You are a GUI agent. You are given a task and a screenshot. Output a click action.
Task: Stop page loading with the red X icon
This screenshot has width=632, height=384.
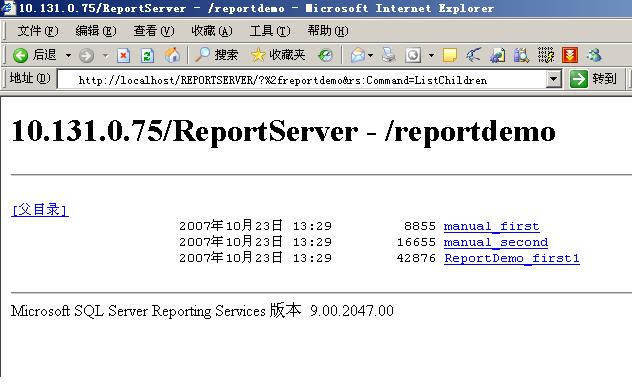(123, 55)
